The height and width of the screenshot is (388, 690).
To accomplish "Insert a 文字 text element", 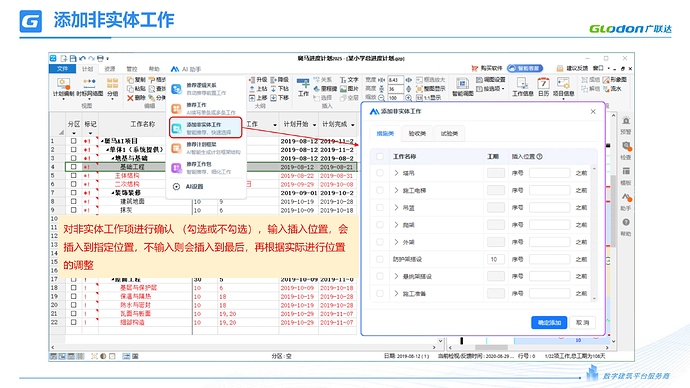I will [x=349, y=80].
